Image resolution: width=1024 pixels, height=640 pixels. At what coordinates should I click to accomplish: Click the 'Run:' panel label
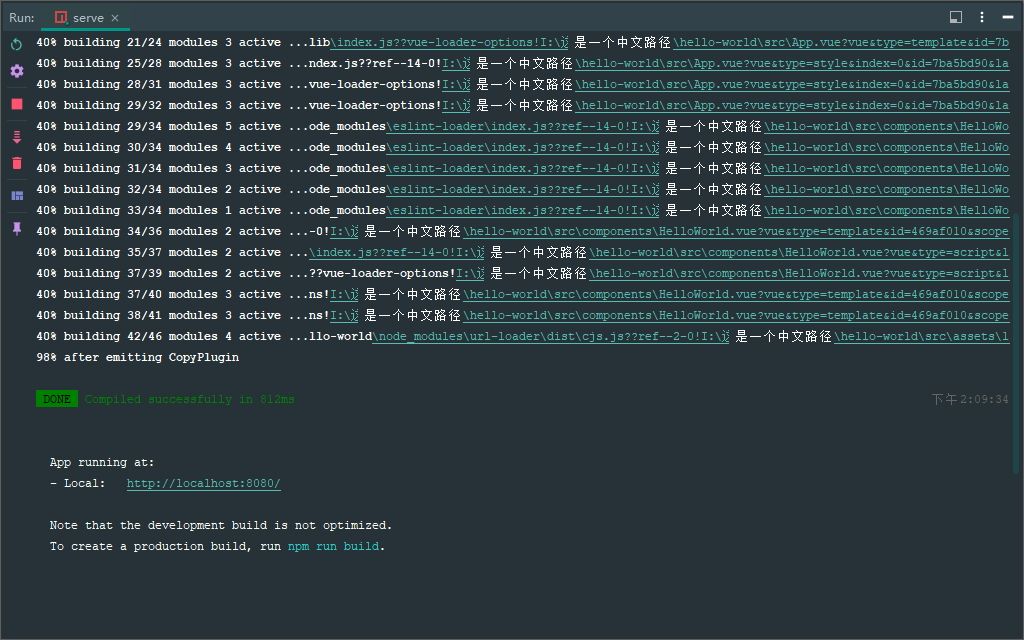[x=22, y=18]
